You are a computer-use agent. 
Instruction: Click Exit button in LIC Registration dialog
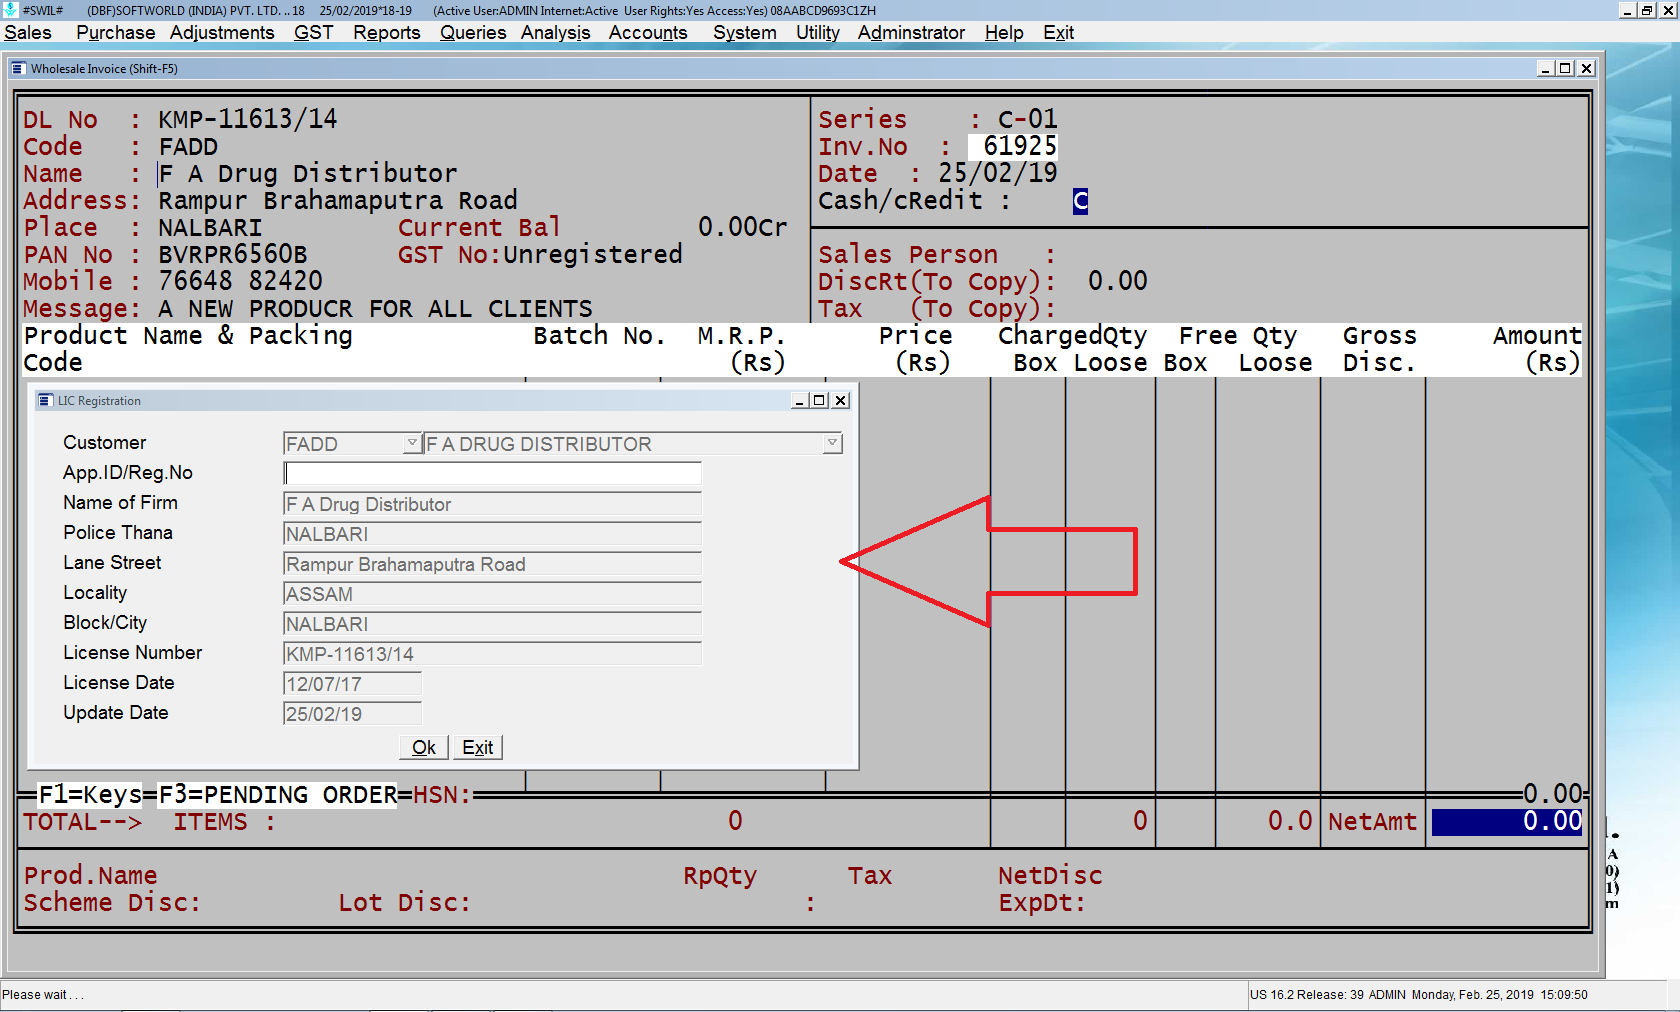point(477,747)
